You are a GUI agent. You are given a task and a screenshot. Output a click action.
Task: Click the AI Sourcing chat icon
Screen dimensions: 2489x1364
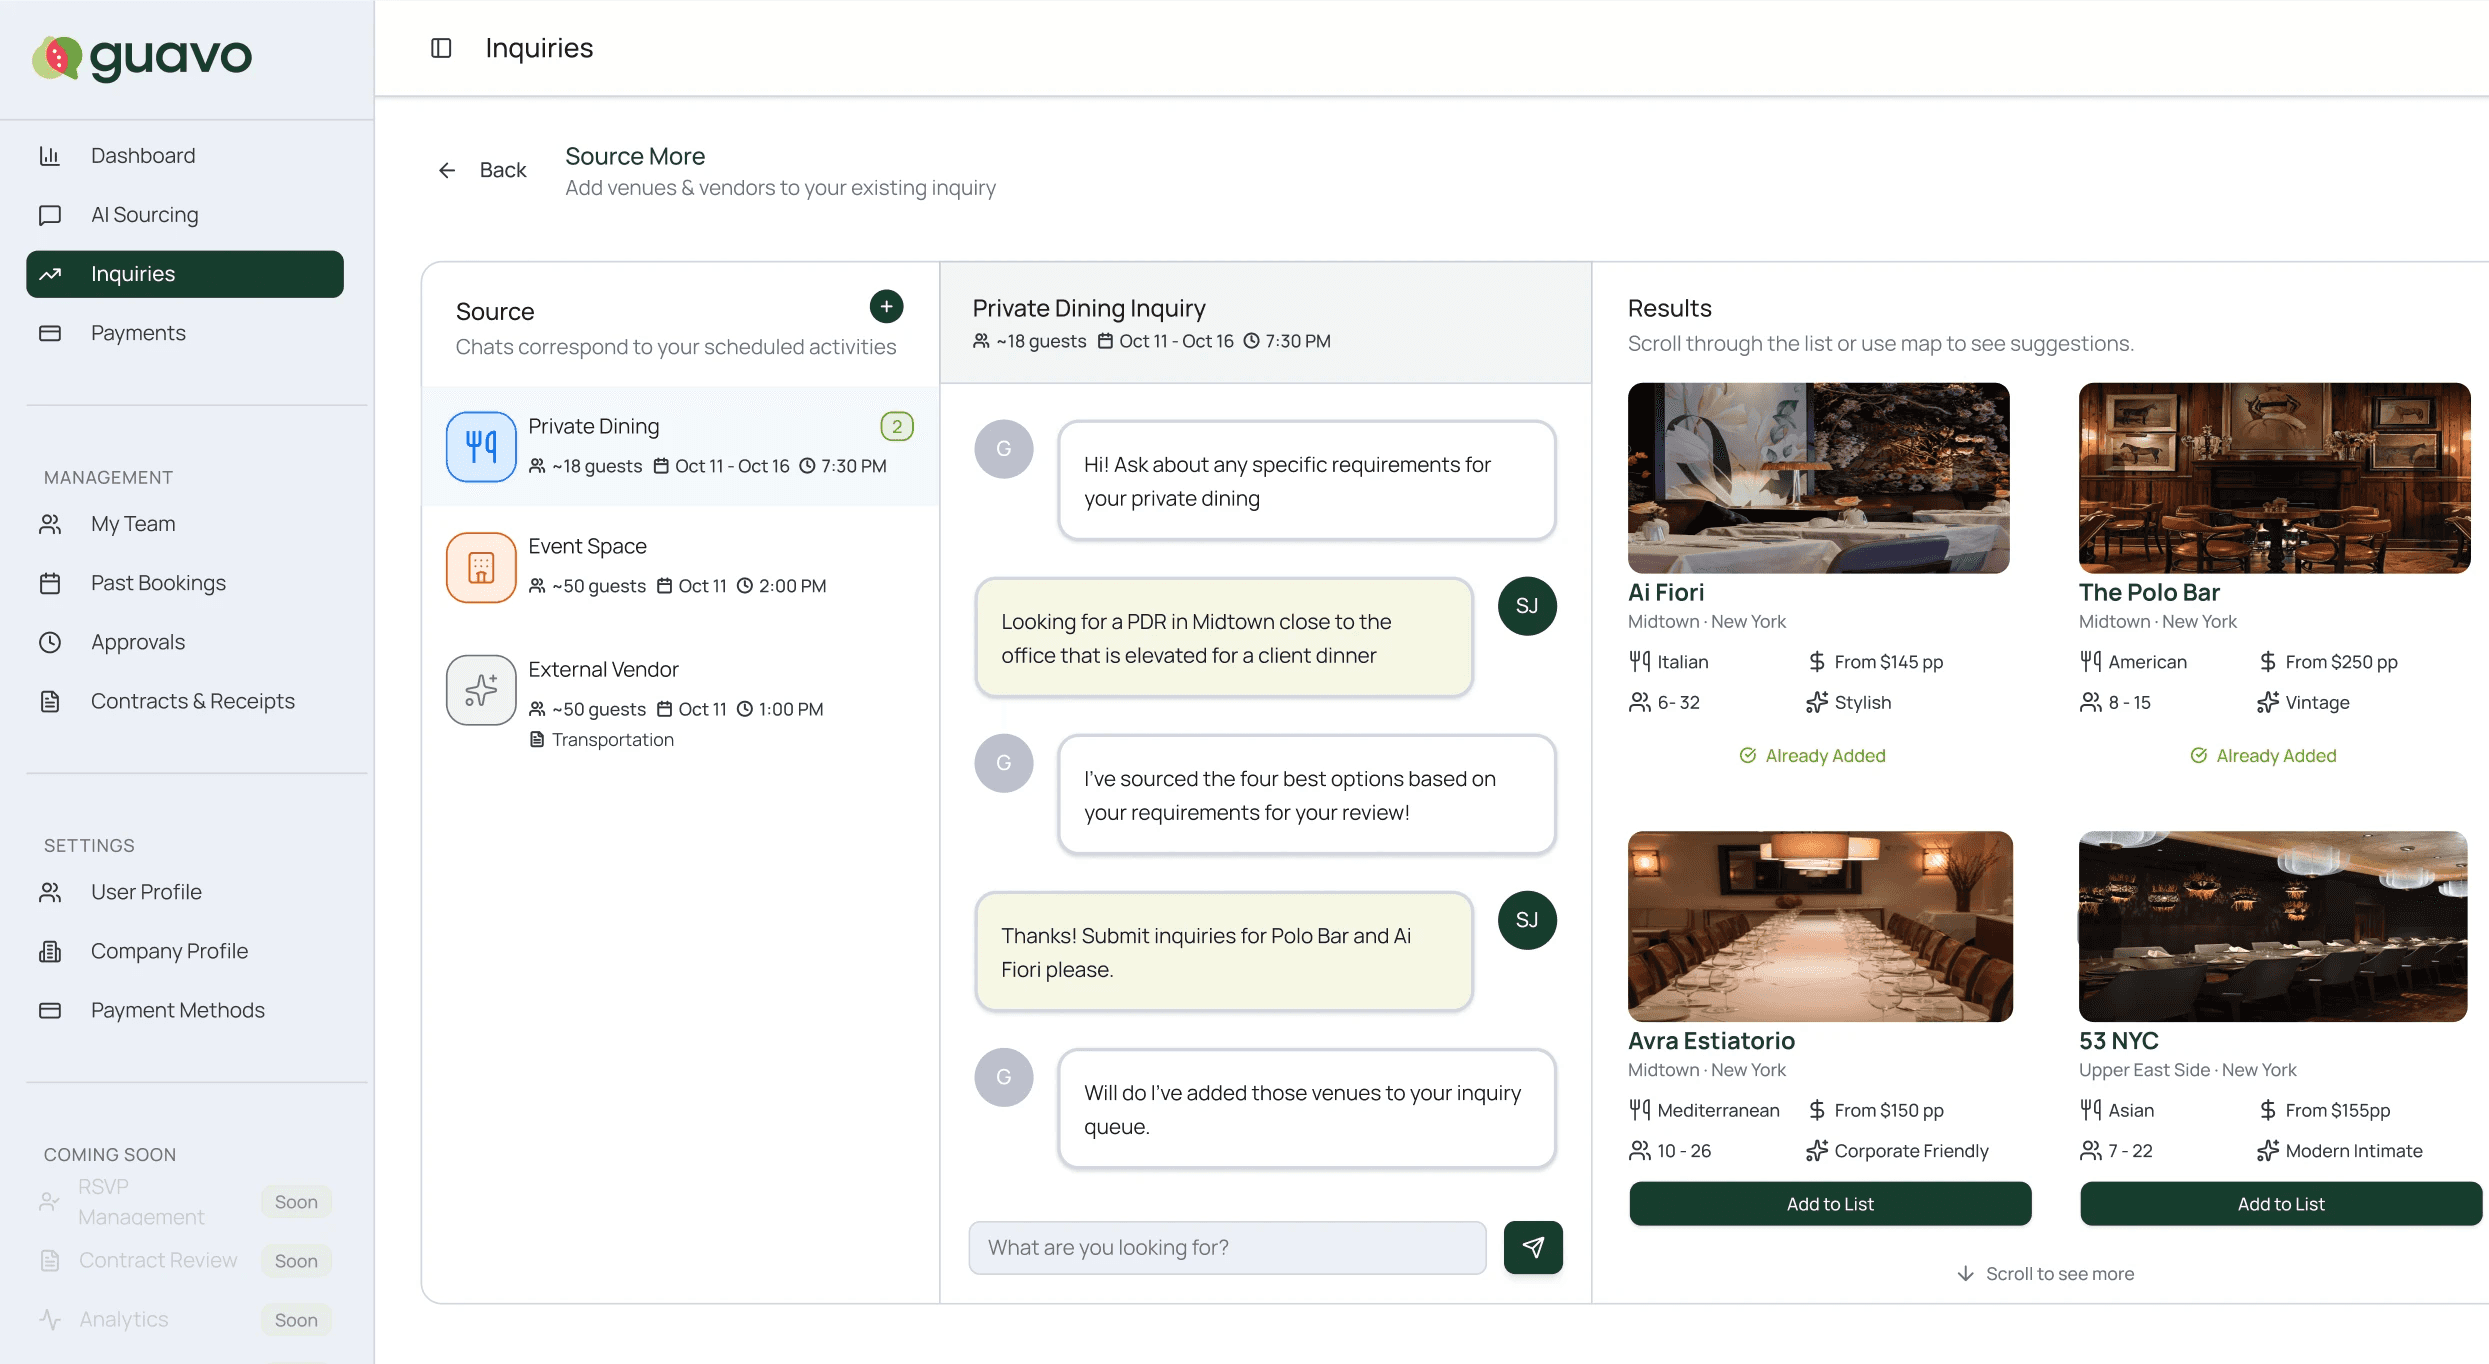[50, 214]
